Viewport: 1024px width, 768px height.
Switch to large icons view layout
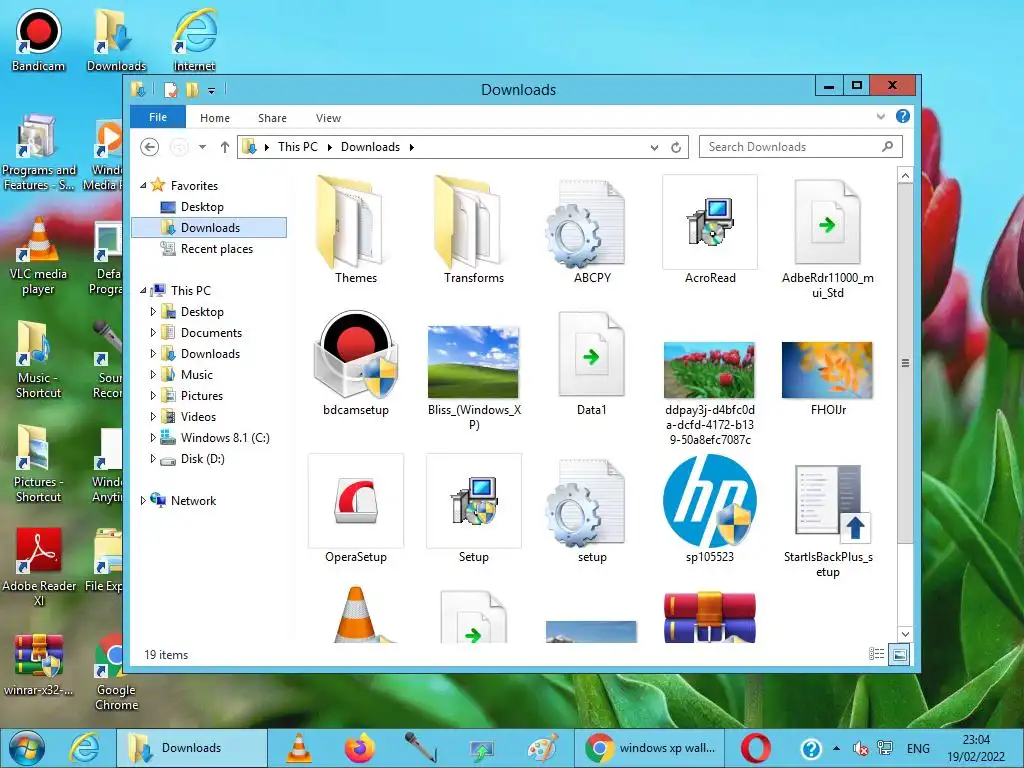(x=899, y=654)
